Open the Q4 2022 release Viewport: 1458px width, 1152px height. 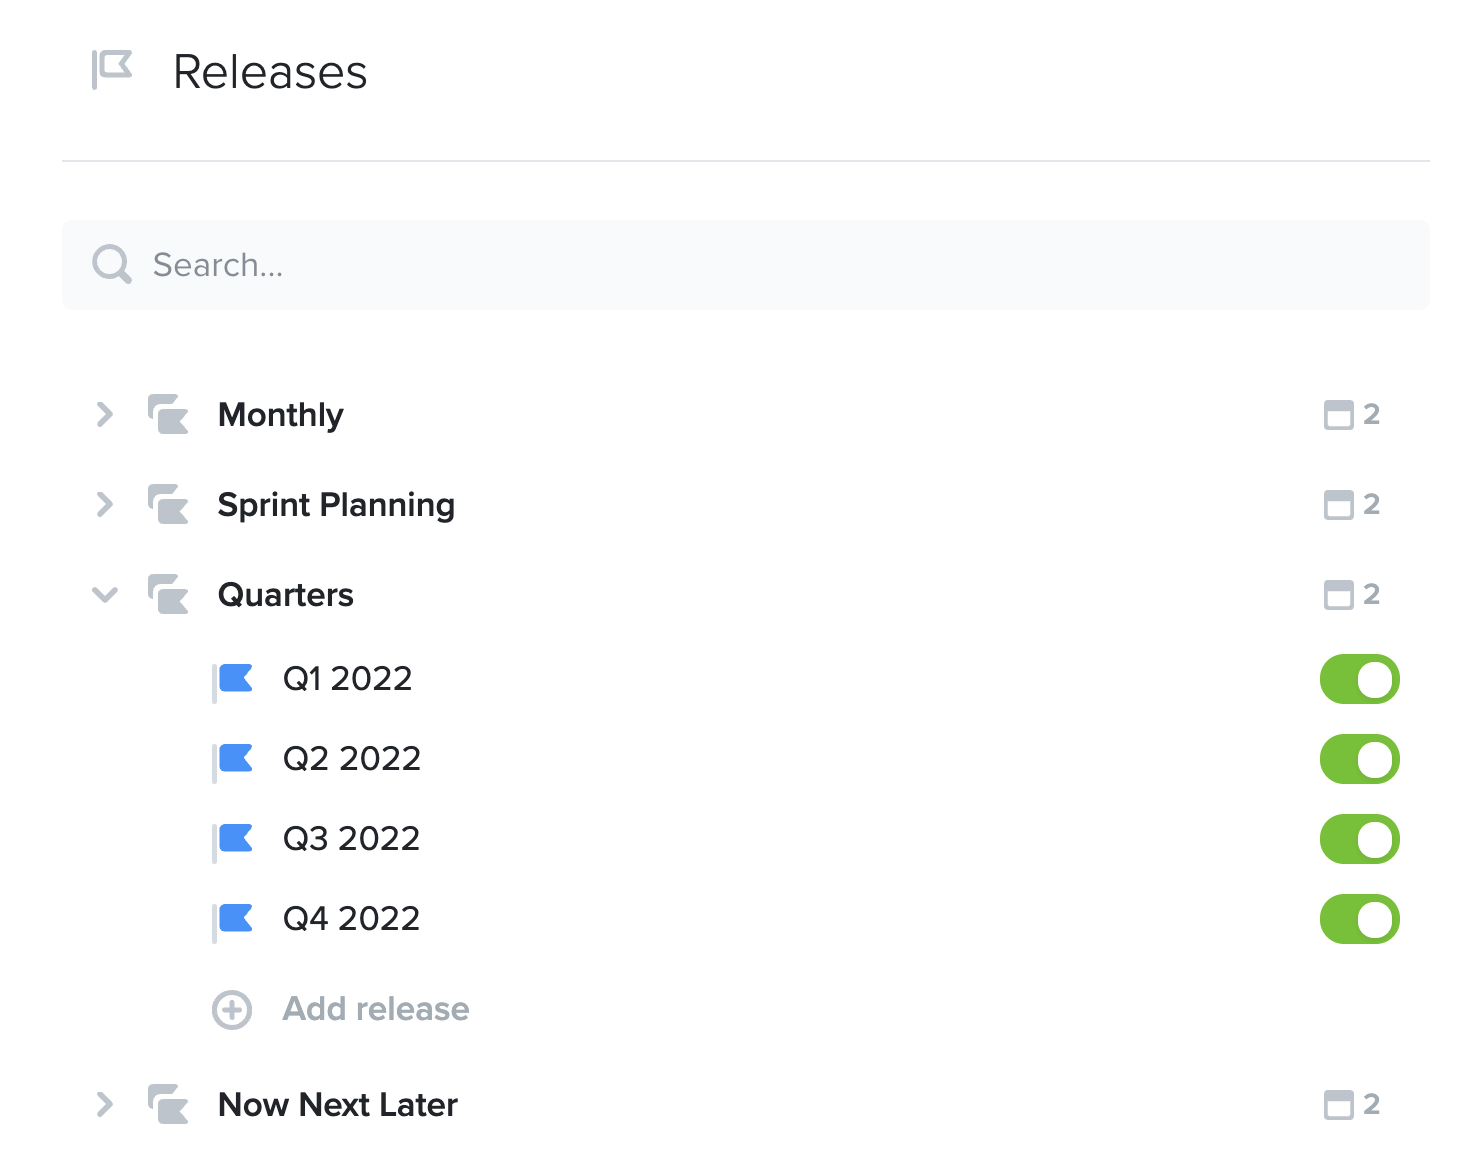[352, 919]
